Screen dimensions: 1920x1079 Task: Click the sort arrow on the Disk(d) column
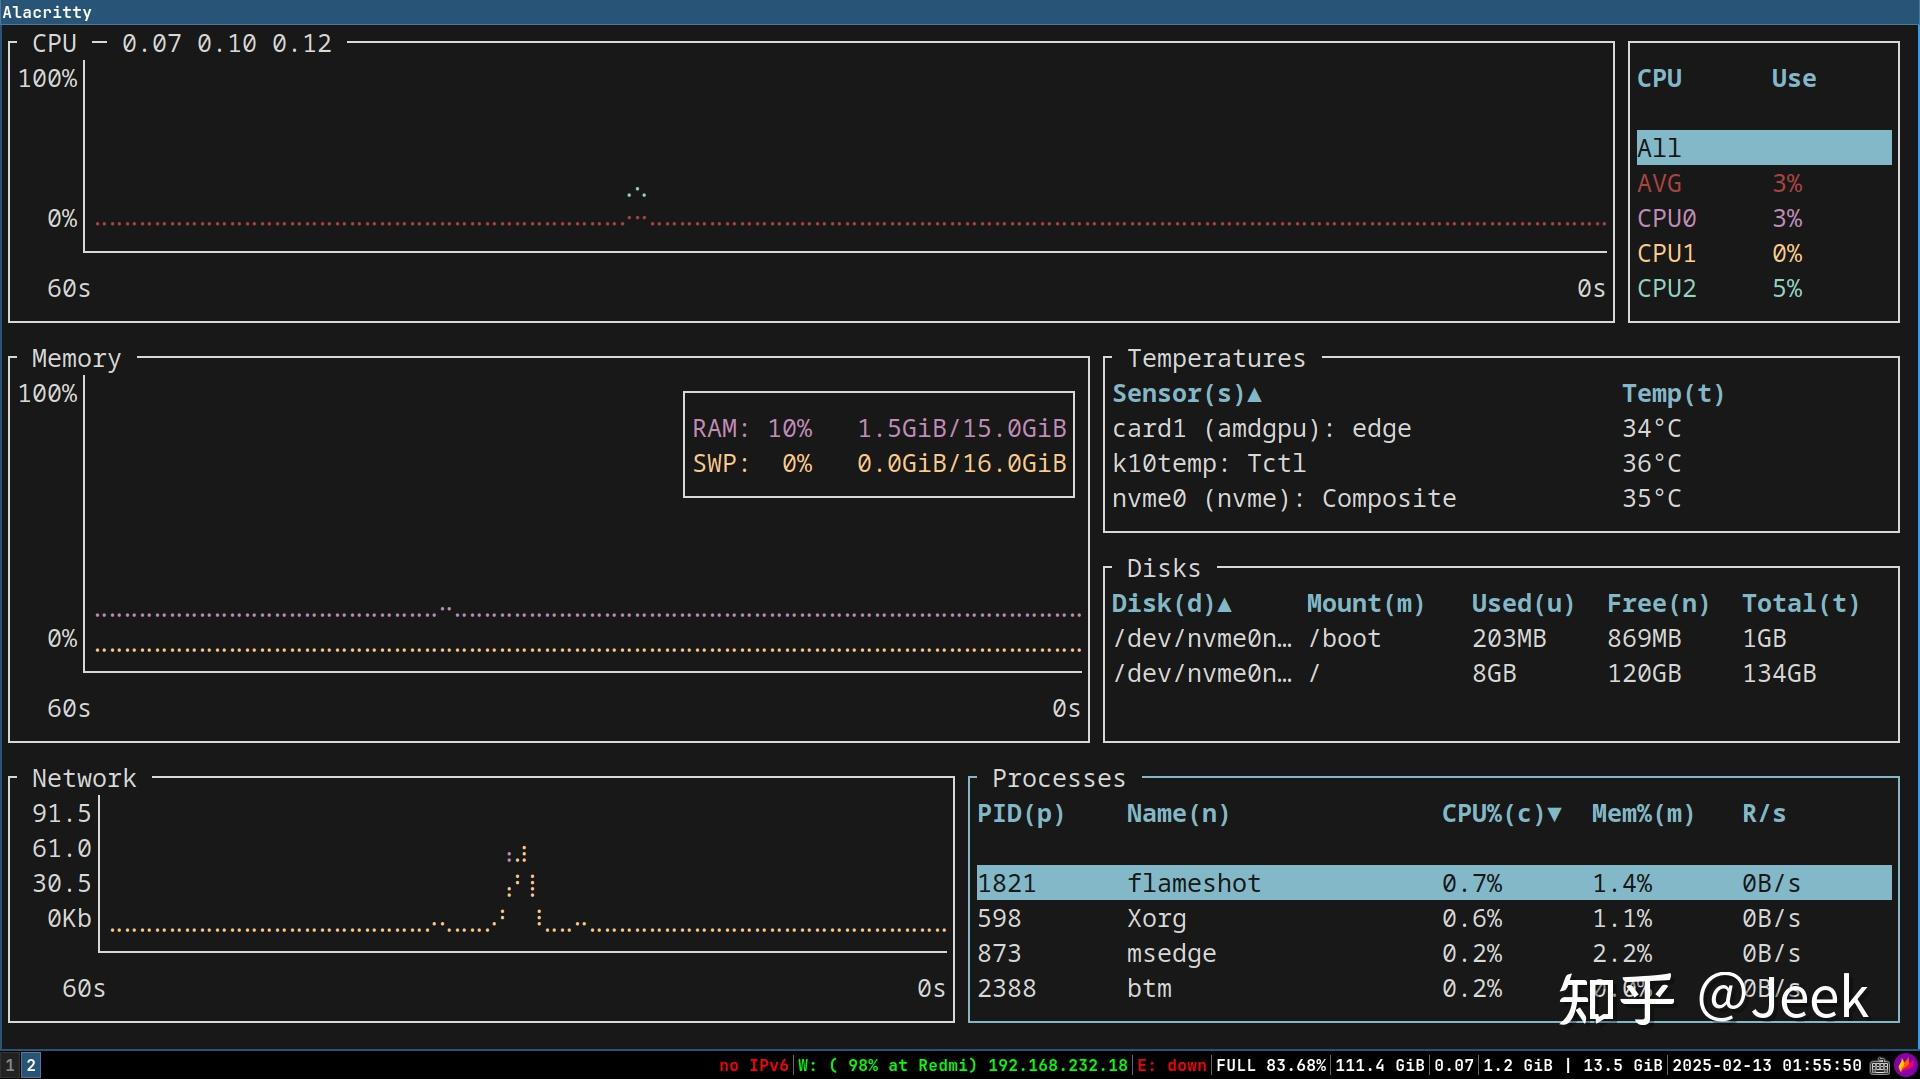coord(1225,603)
